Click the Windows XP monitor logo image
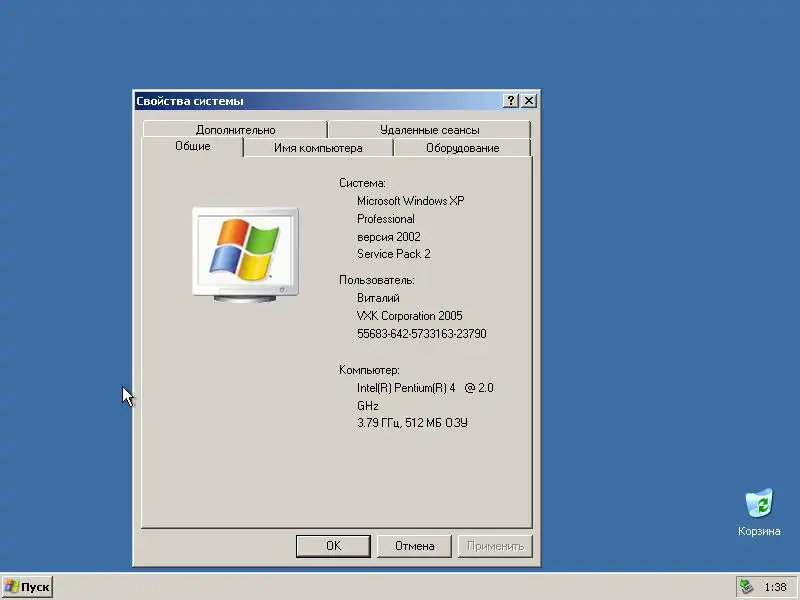This screenshot has height=600, width=800. [245, 255]
